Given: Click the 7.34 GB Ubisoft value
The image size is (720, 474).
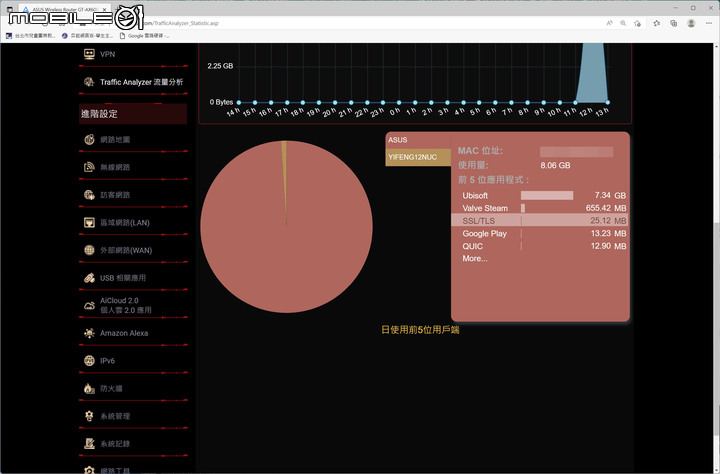Looking at the screenshot, I should point(610,195).
